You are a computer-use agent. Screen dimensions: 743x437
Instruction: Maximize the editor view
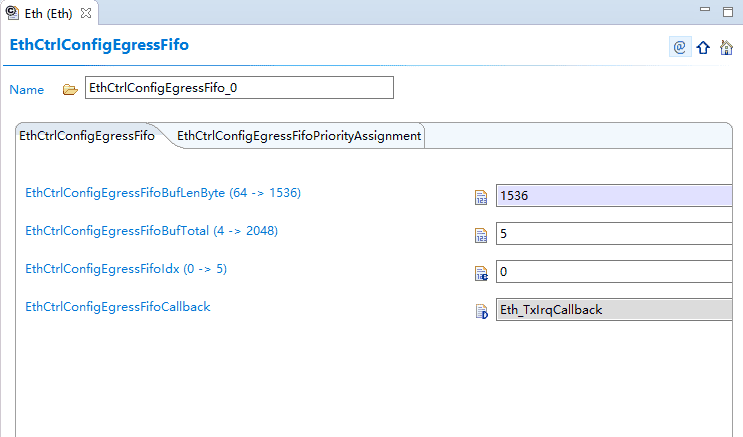click(x=728, y=12)
